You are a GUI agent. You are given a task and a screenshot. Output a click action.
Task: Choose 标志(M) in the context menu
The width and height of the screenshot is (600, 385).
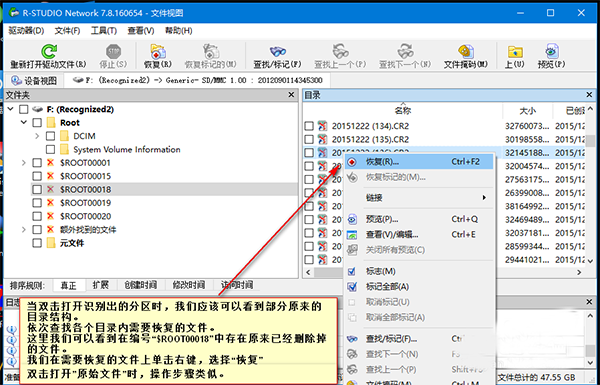(x=419, y=271)
